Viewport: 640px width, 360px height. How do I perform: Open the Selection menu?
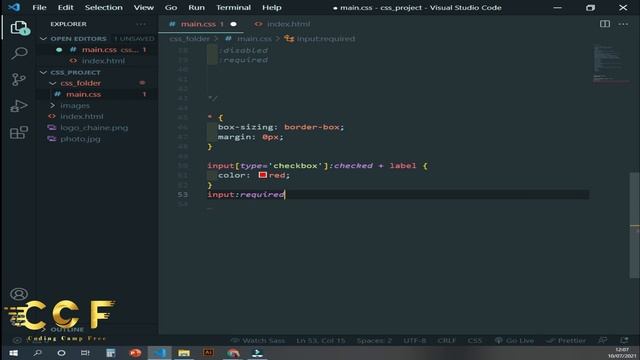click(104, 8)
